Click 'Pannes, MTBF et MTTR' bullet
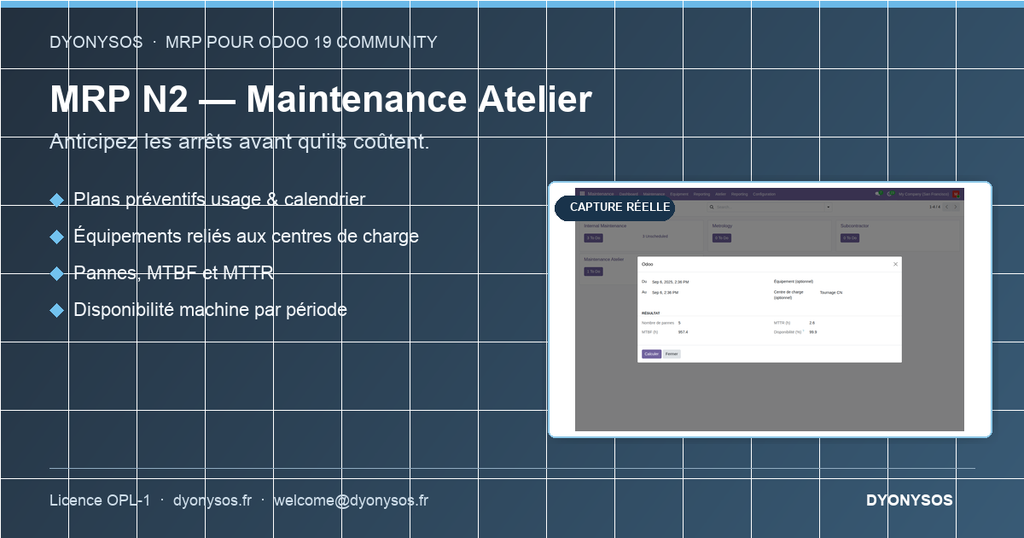 tap(174, 272)
